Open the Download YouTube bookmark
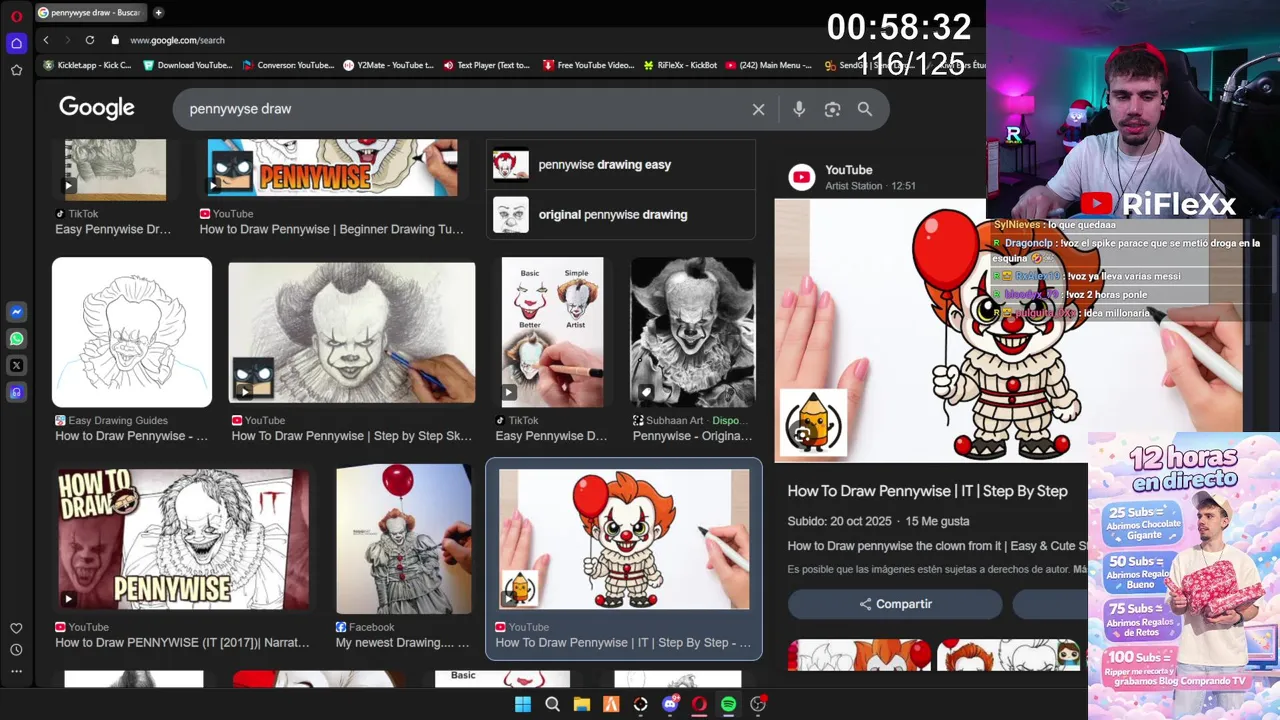Viewport: 1280px width, 720px height. 187,65
